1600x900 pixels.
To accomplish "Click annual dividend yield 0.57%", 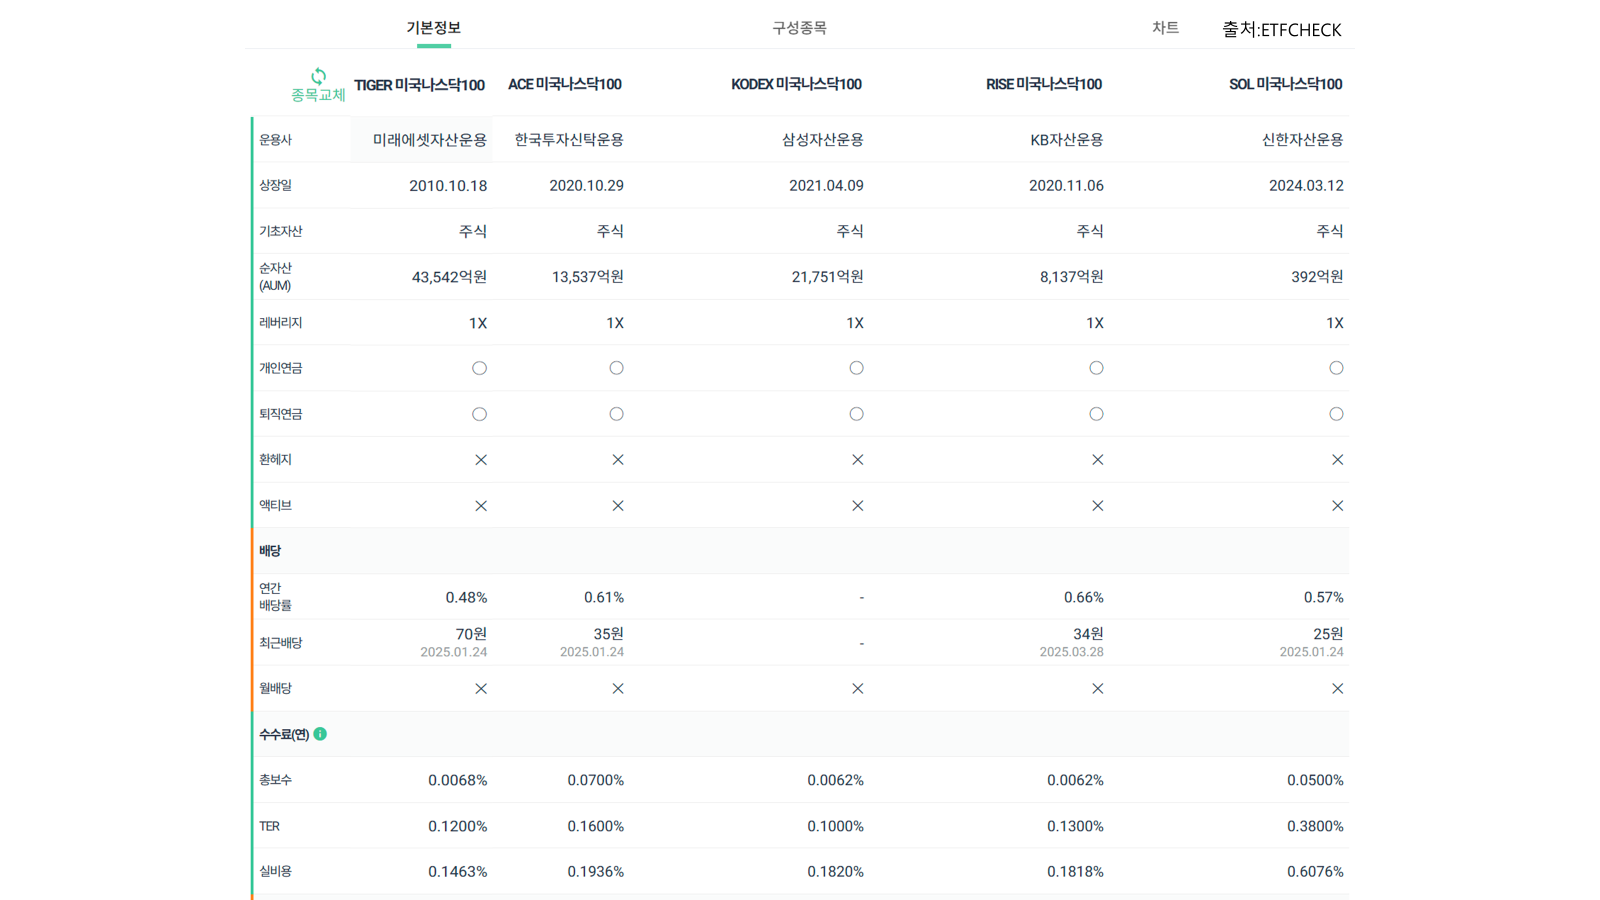I will click(x=1324, y=598).
